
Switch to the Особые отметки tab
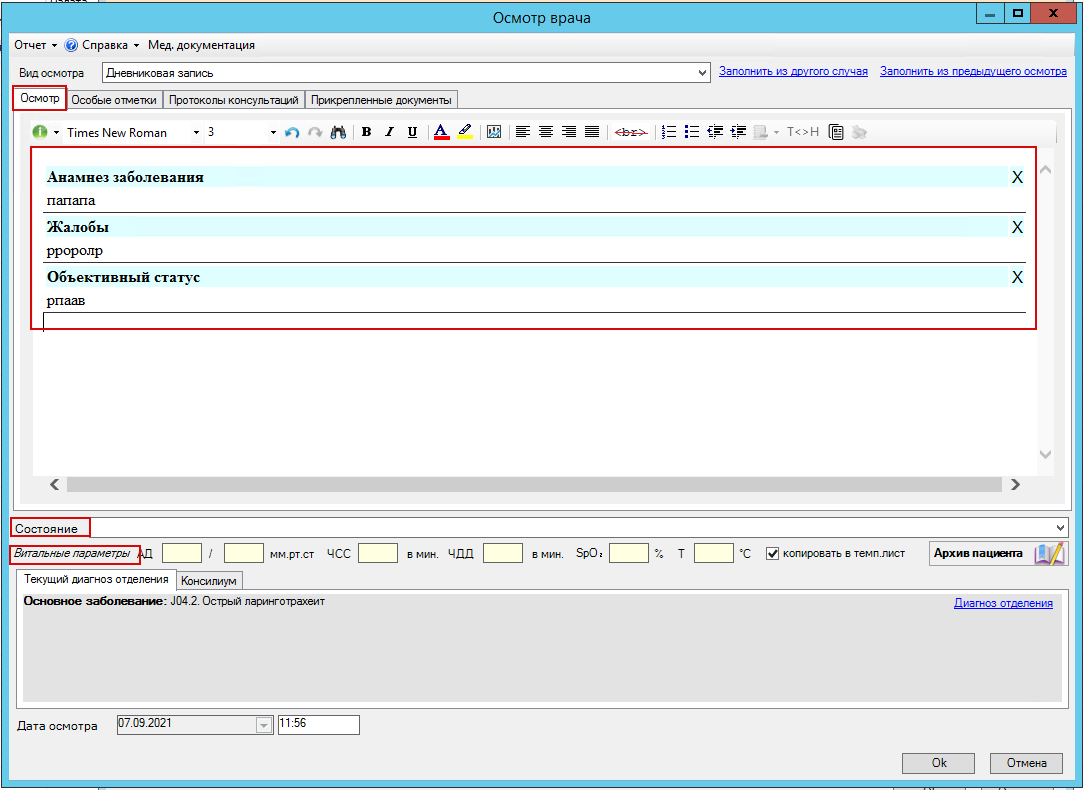[114, 100]
